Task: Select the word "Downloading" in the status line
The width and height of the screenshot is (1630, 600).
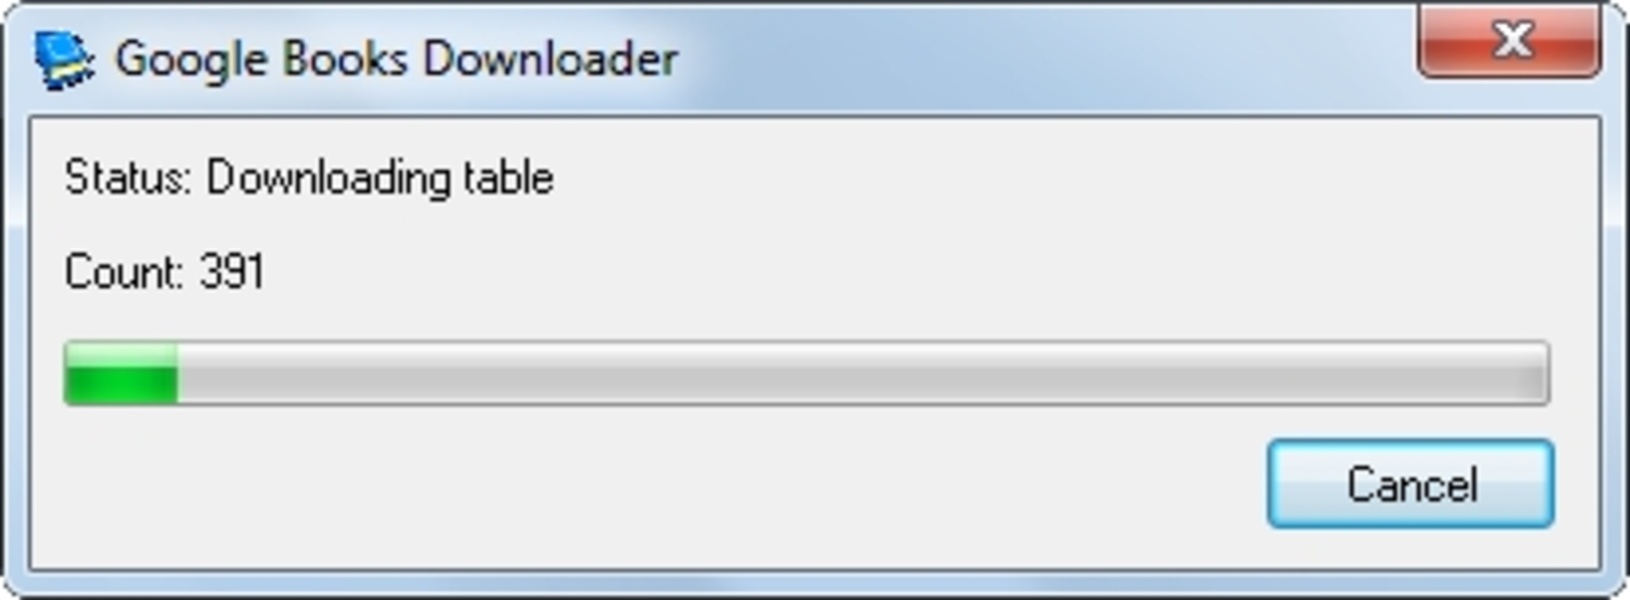Action: pyautogui.click(x=328, y=179)
